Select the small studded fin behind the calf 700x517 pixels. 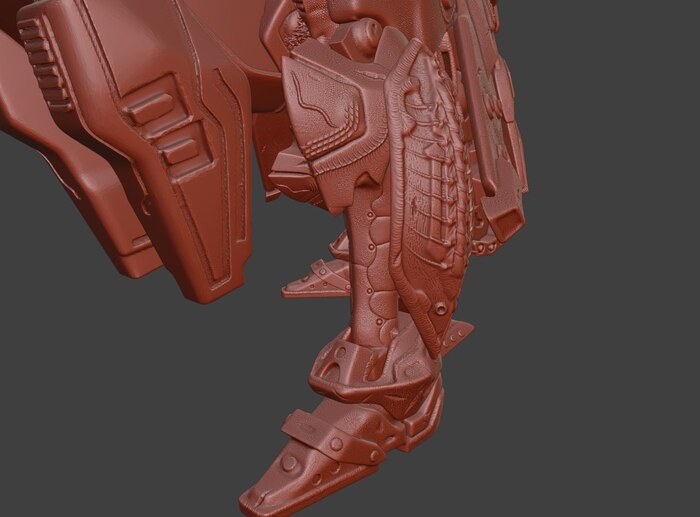click(317, 280)
